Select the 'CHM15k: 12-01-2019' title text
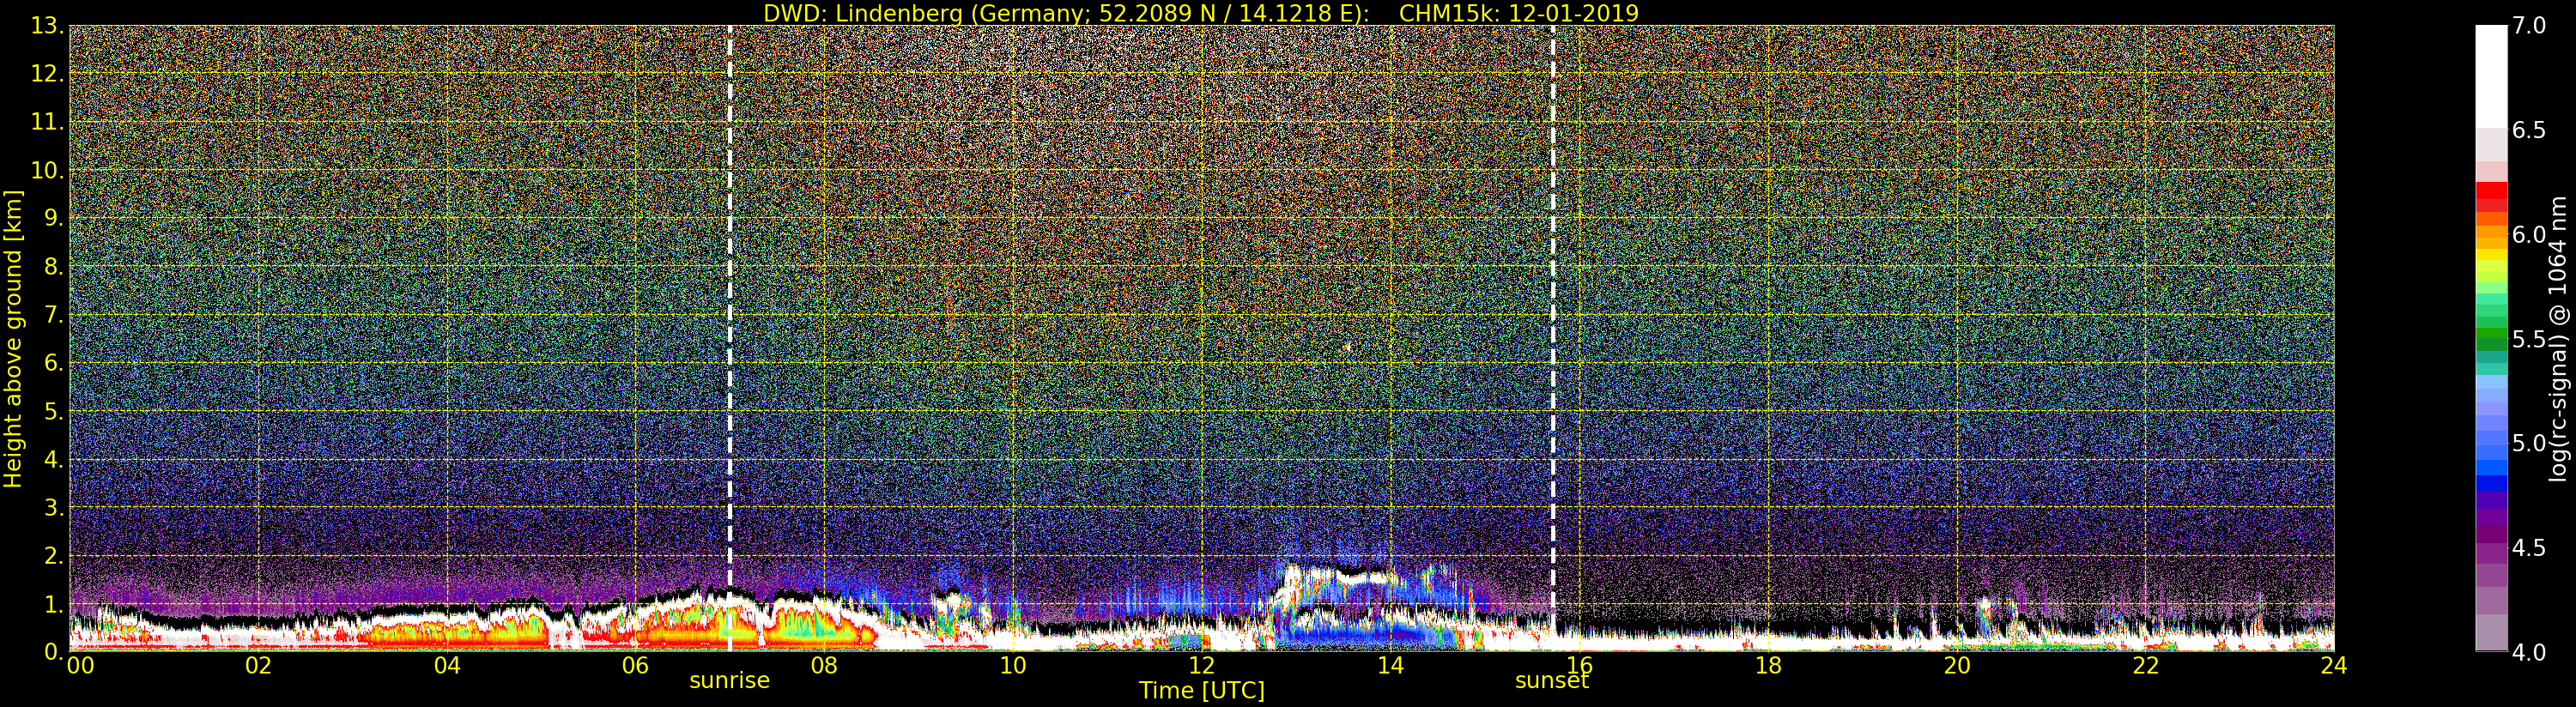The height and width of the screenshot is (707, 2576). coord(1518,13)
